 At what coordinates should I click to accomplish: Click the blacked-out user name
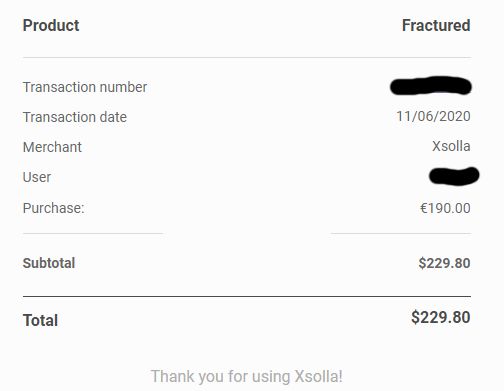tap(454, 176)
